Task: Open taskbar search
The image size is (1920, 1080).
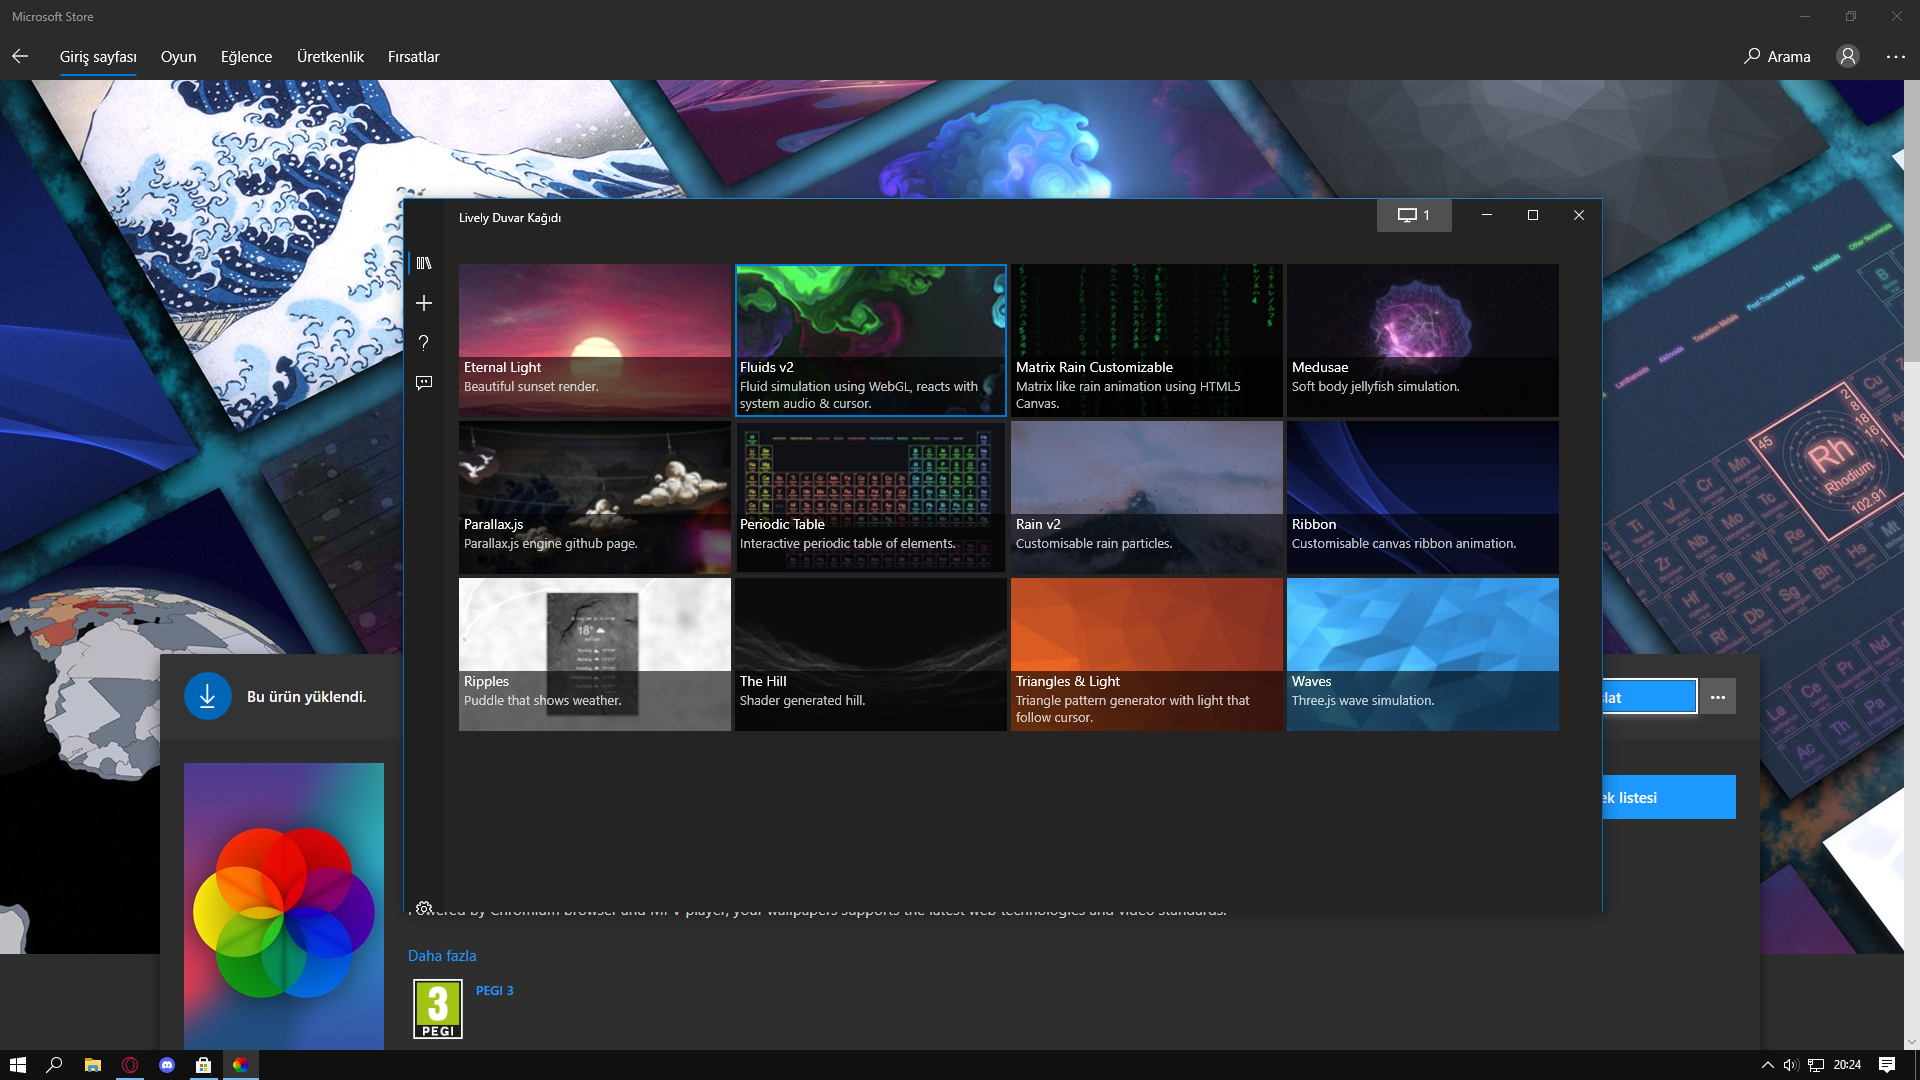Action: (55, 1065)
